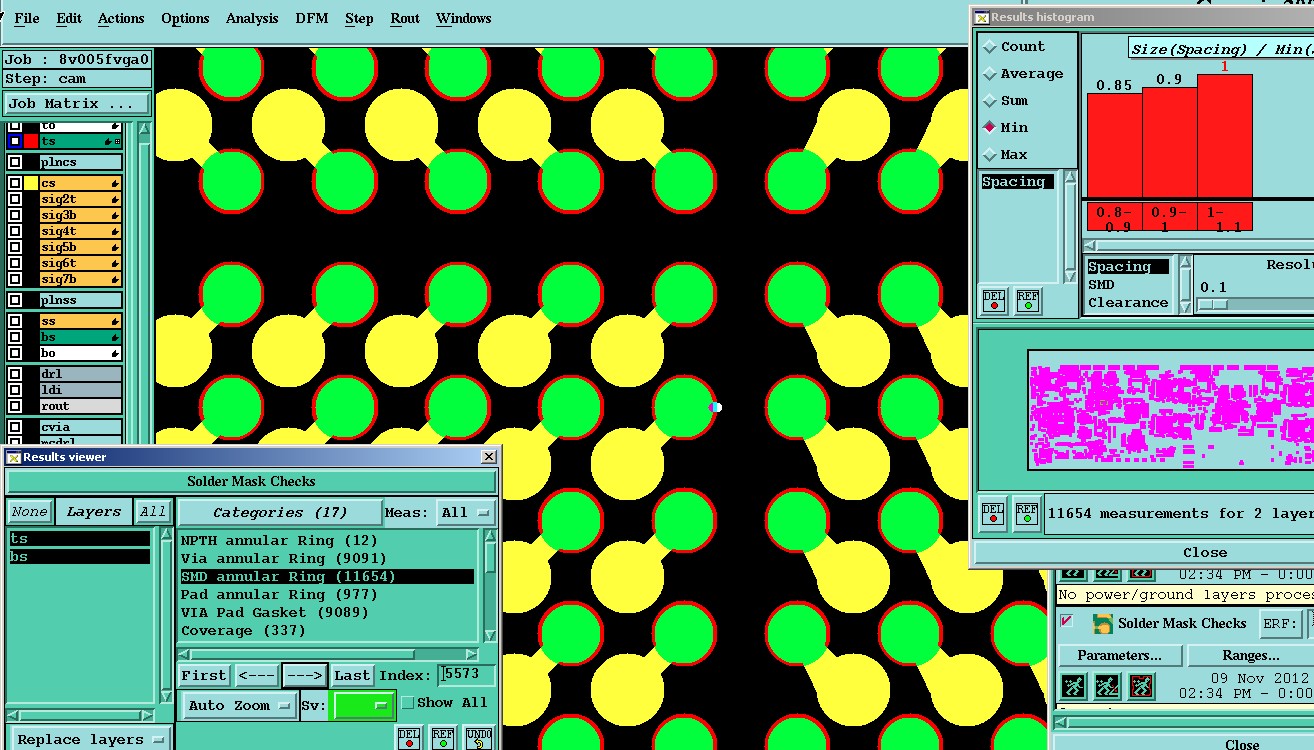Click the Last result button

352,675
